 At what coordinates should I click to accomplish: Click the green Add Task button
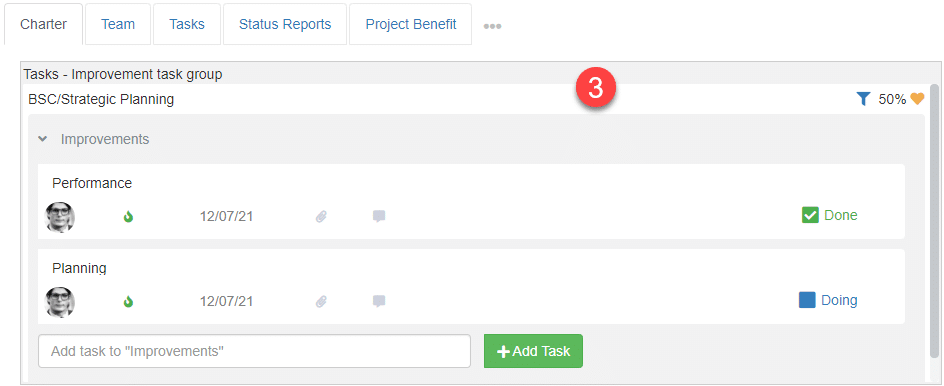coord(533,351)
